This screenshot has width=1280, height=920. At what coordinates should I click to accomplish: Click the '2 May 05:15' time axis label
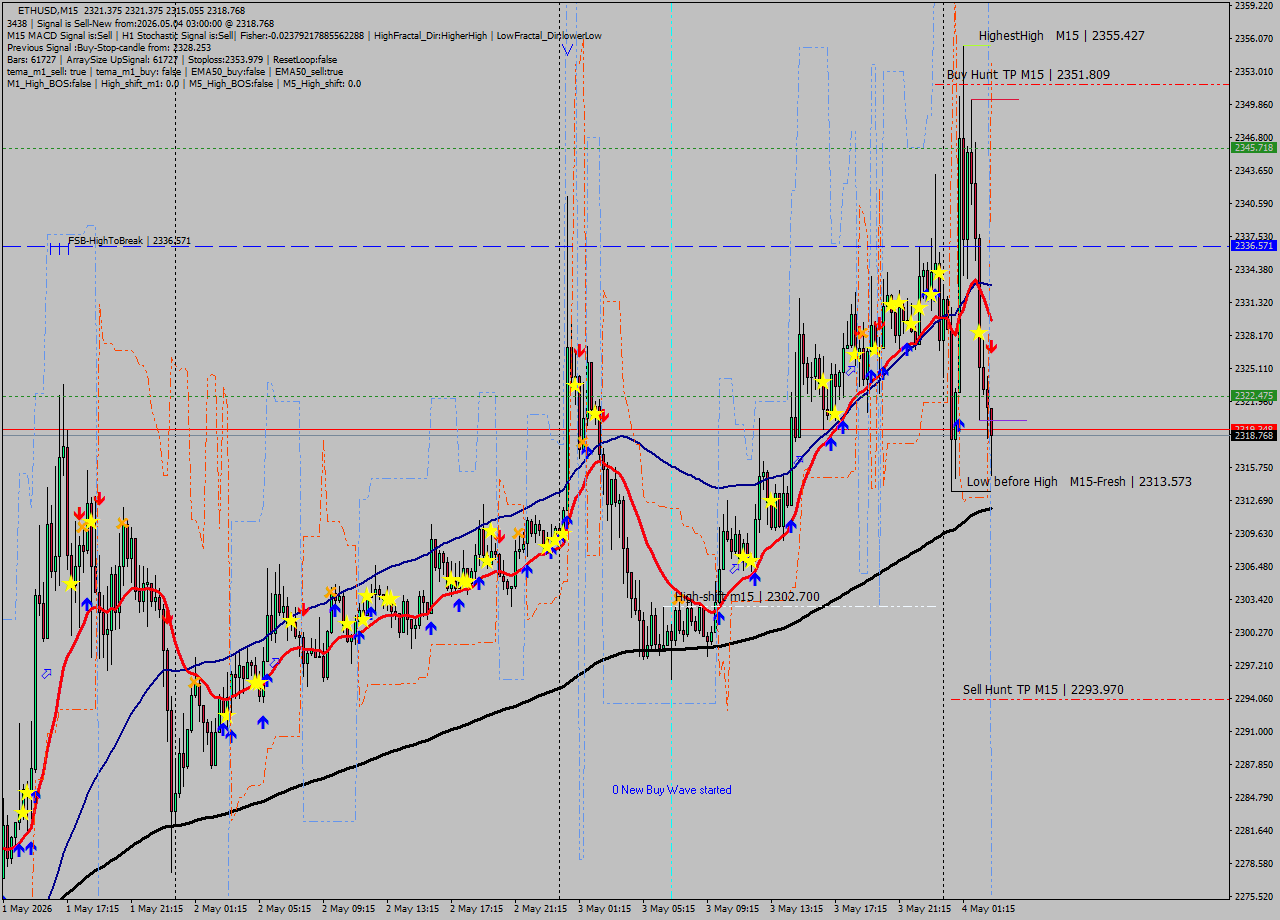pos(285,910)
